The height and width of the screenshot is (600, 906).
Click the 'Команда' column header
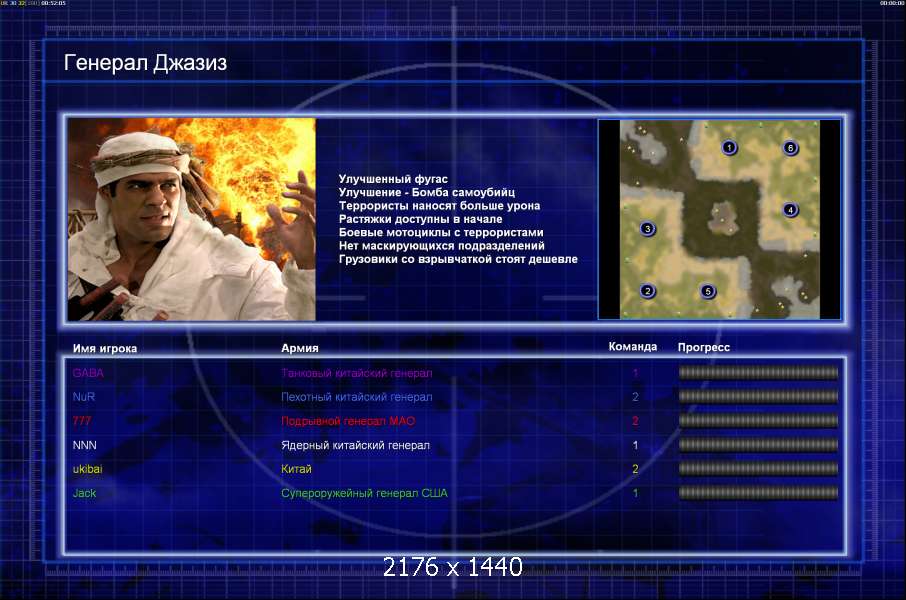(633, 347)
